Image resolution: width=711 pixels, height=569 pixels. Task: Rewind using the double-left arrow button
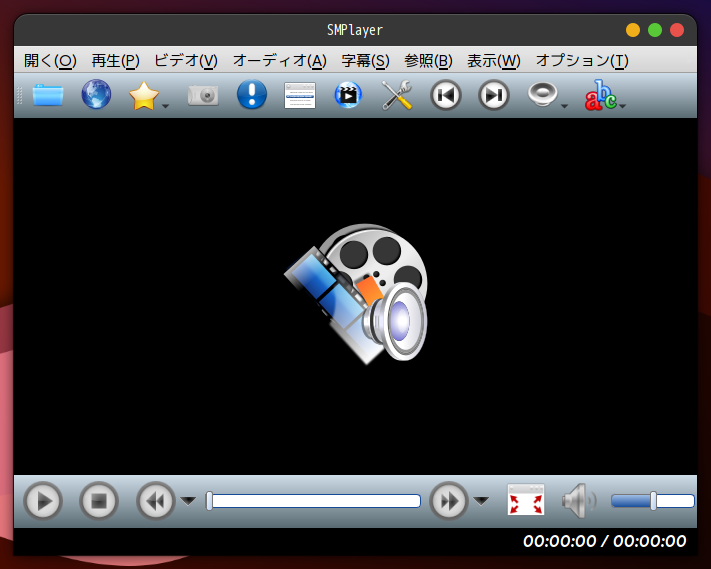(x=156, y=501)
